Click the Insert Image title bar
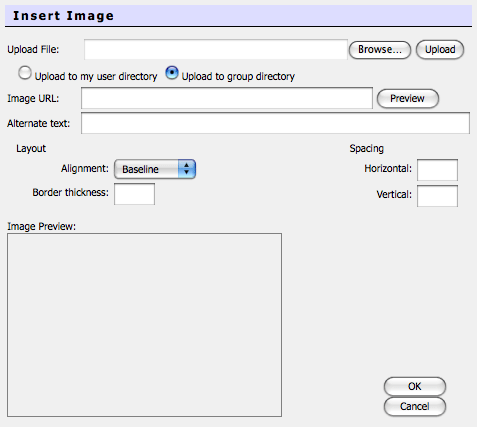The width and height of the screenshot is (477, 427). pos(238,16)
